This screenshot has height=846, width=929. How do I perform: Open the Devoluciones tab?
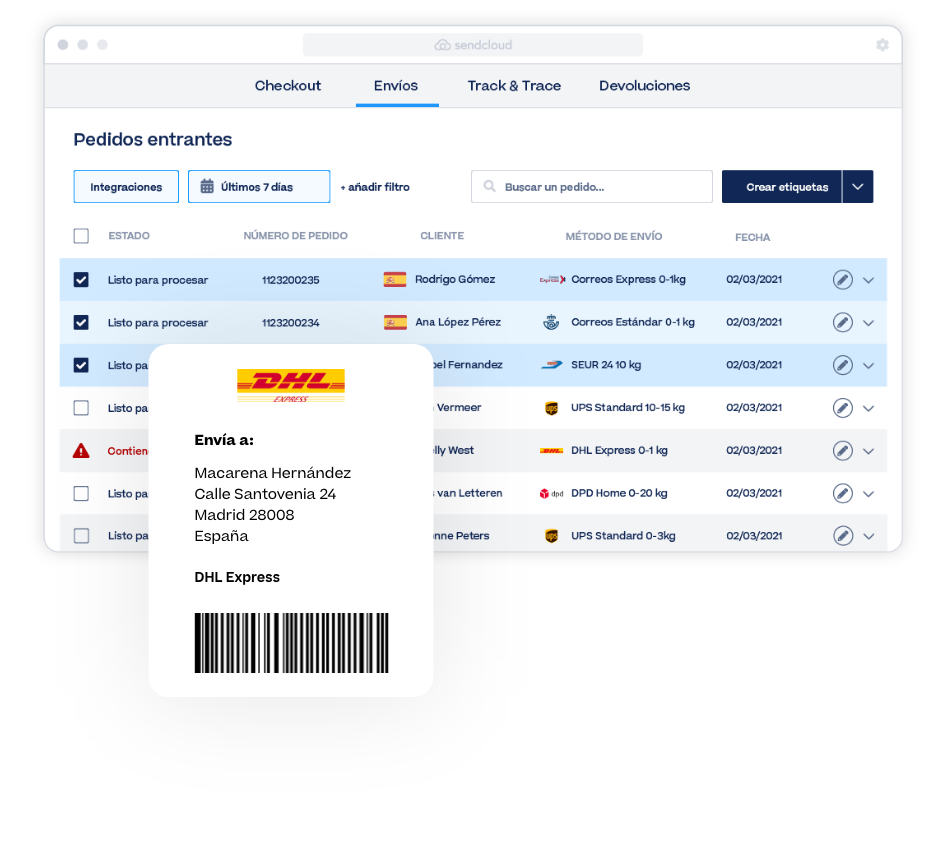tap(644, 86)
